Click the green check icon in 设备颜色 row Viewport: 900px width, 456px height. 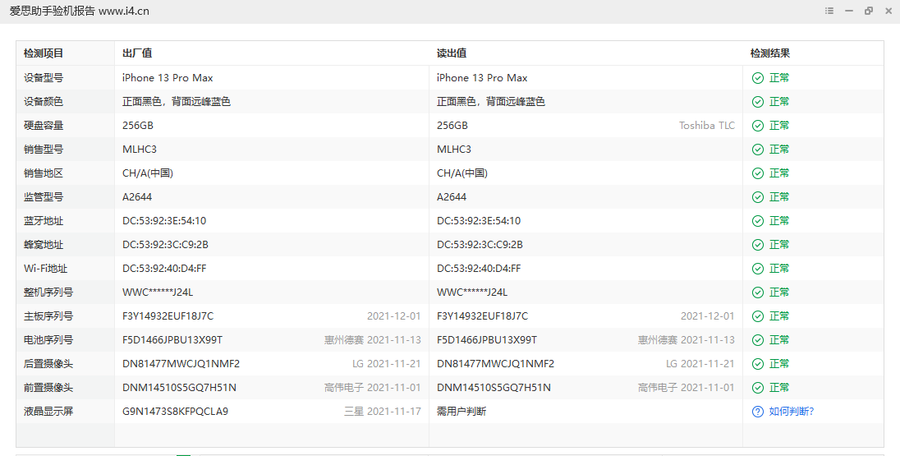click(x=758, y=102)
